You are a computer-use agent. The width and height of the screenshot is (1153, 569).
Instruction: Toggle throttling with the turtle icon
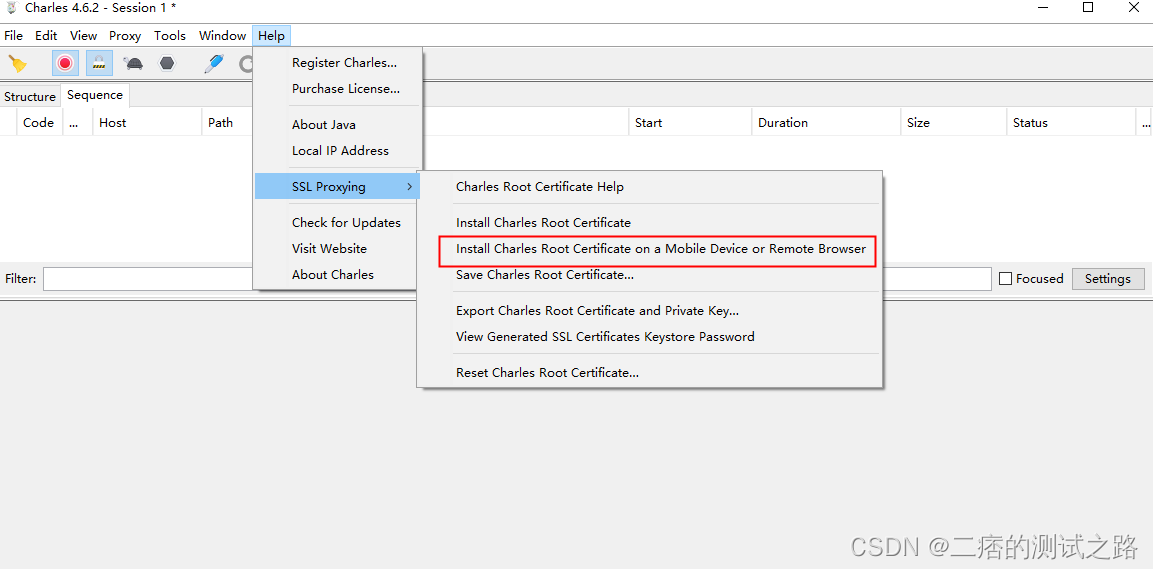[134, 64]
